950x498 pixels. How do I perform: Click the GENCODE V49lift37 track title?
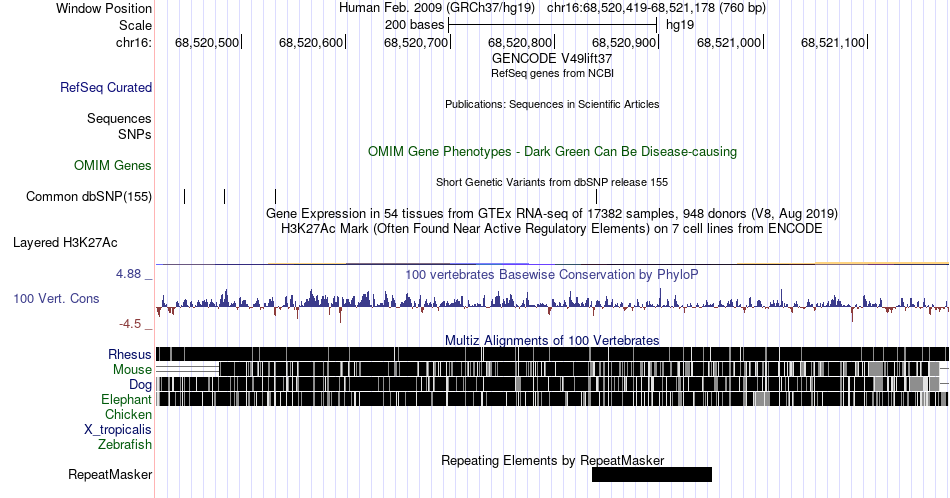click(x=552, y=59)
